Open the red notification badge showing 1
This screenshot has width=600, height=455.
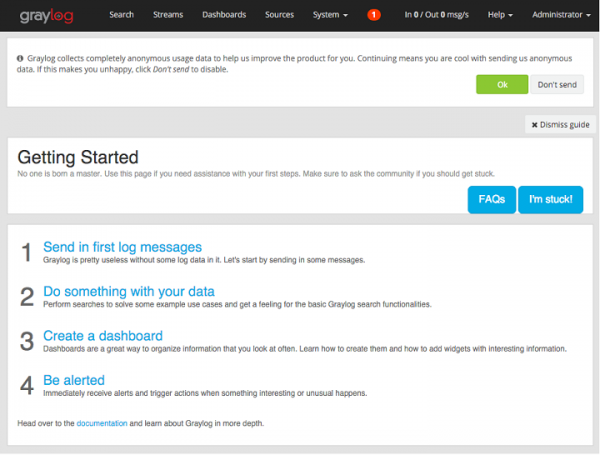tap(374, 15)
